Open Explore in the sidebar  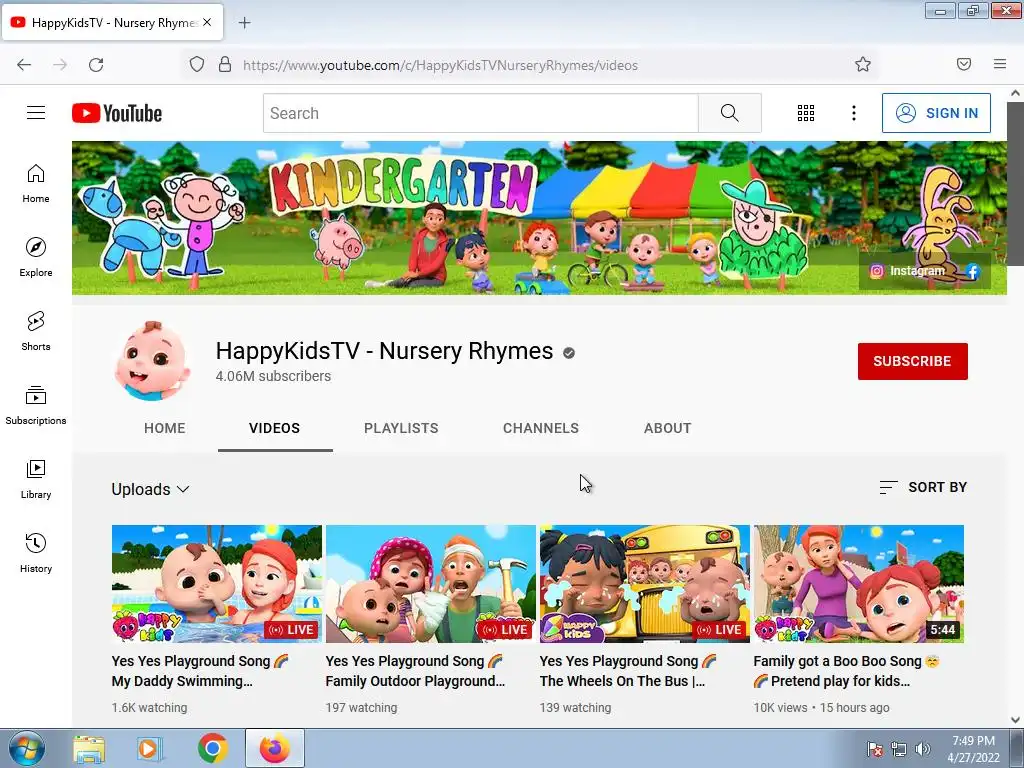click(36, 257)
